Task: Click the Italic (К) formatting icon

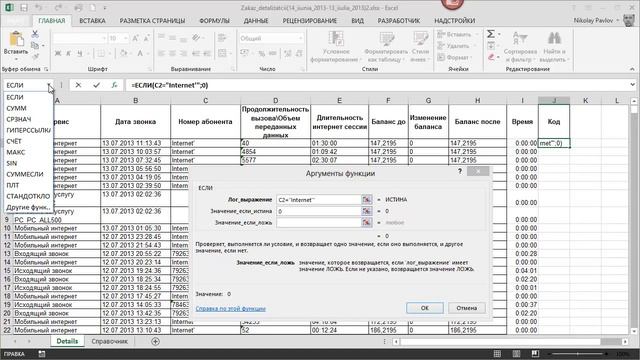Action: 69,53
